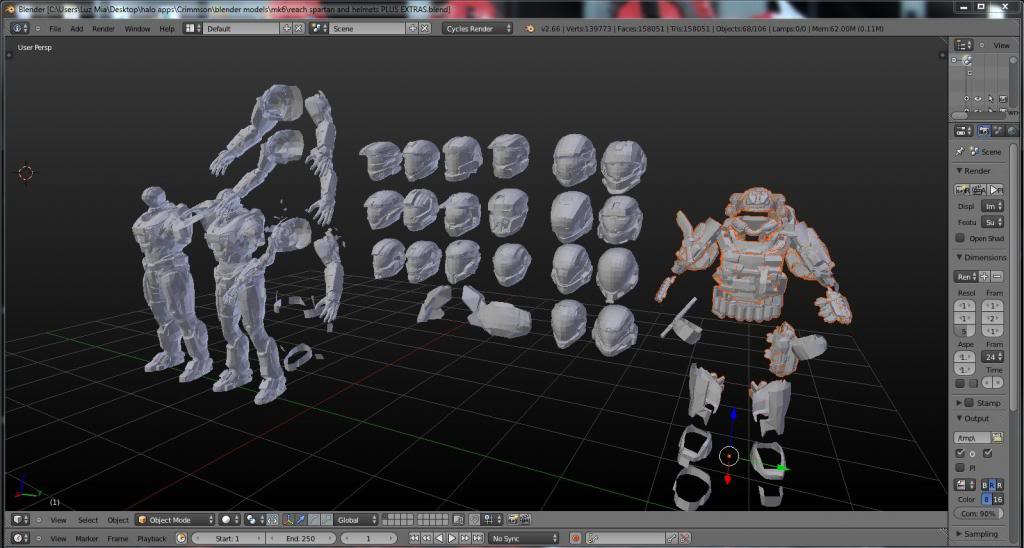The width and height of the screenshot is (1024, 548).
Task: Open the File menu
Action: [x=55, y=29]
